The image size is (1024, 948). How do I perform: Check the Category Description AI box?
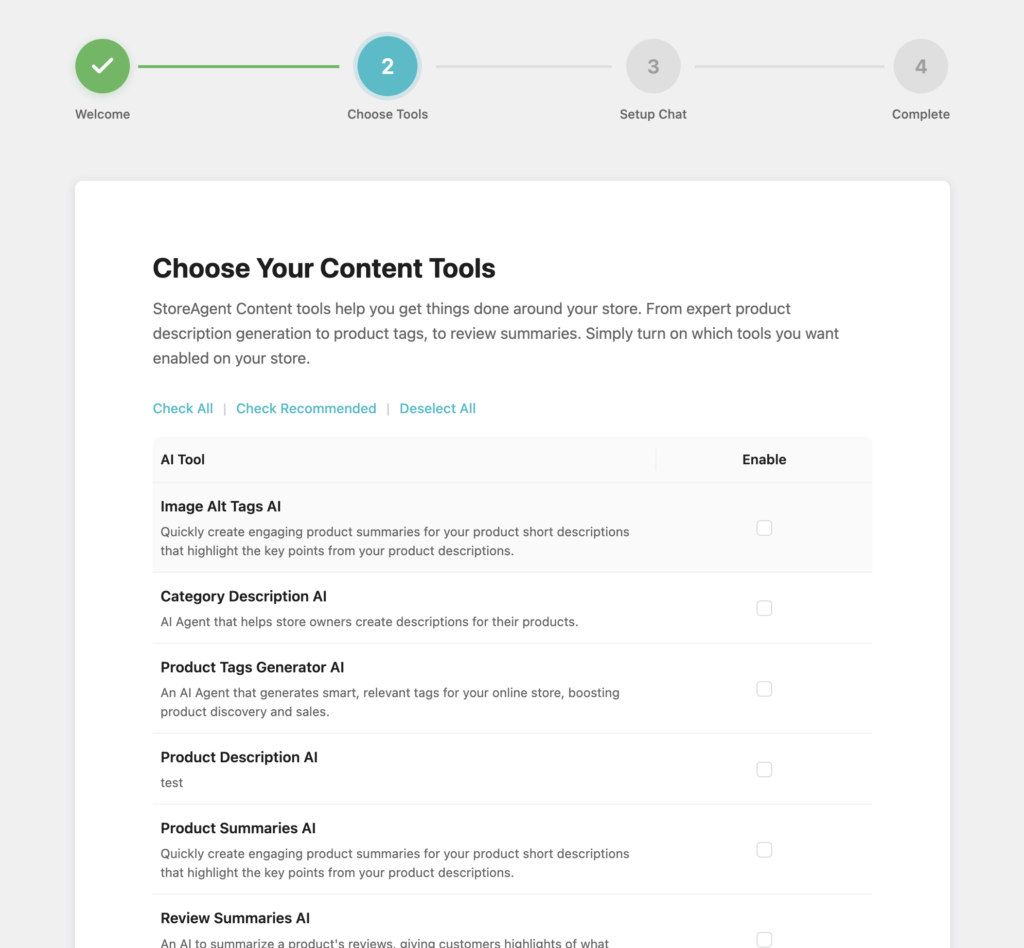[764, 607]
